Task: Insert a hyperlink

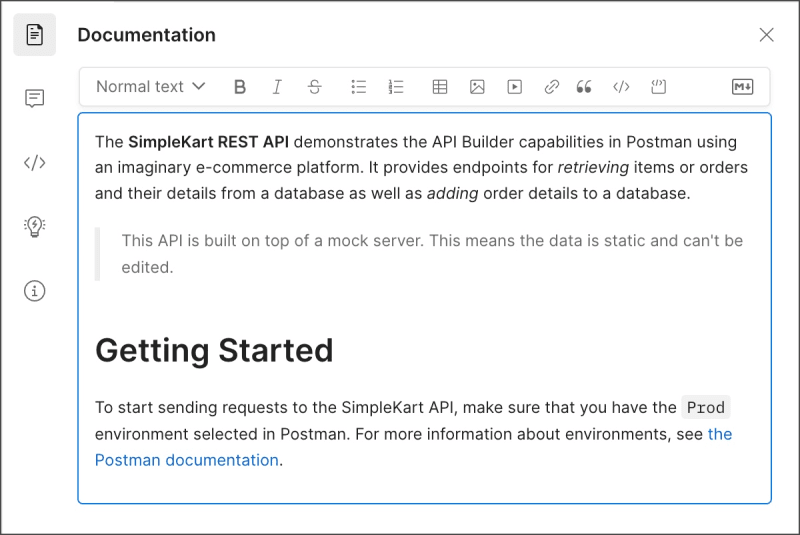Action: pyautogui.click(x=552, y=87)
